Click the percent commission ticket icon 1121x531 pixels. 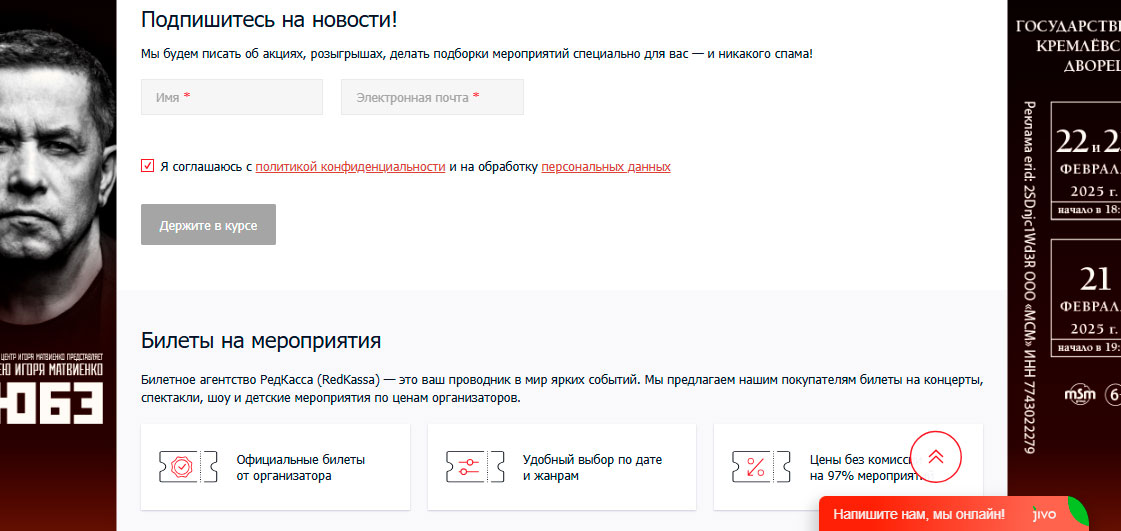point(761,467)
